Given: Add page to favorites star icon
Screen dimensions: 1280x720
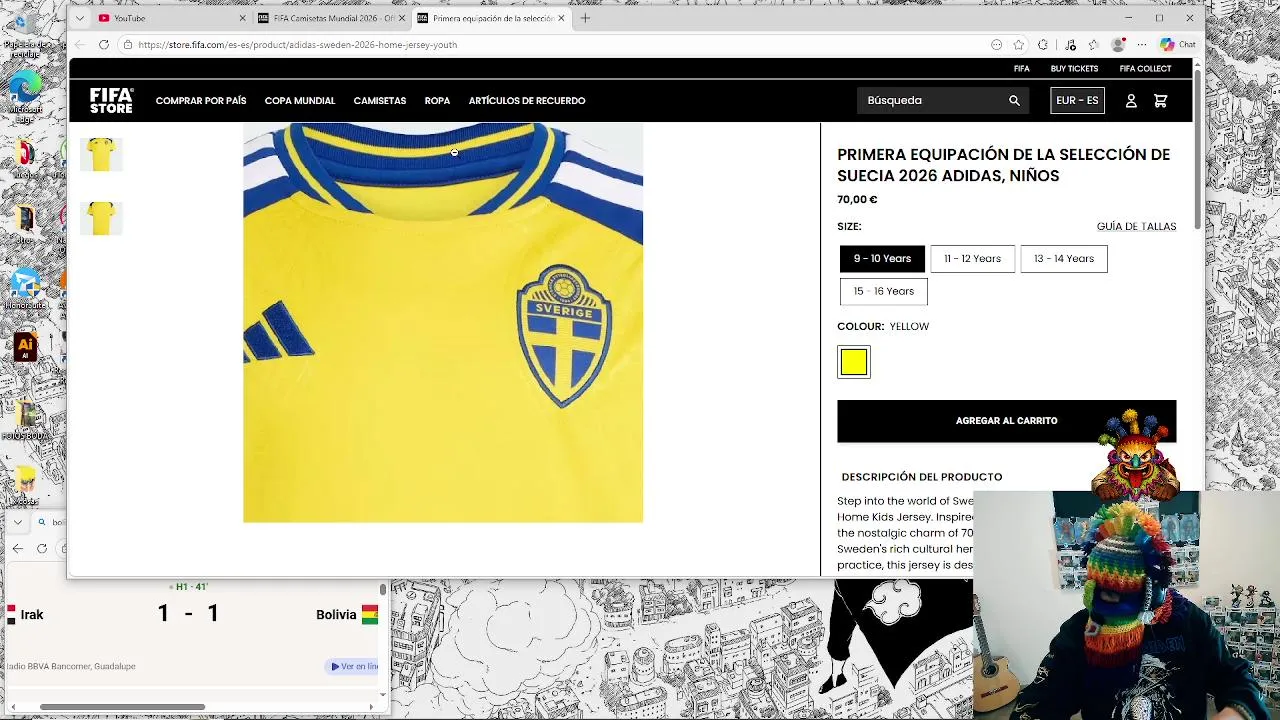Looking at the screenshot, I should tap(1019, 44).
